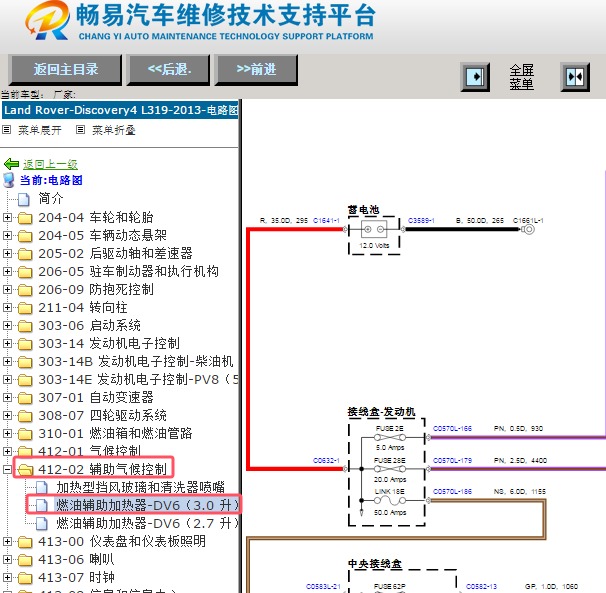Go forward with the >>前进 button
The image size is (606, 593).
[x=256, y=70]
